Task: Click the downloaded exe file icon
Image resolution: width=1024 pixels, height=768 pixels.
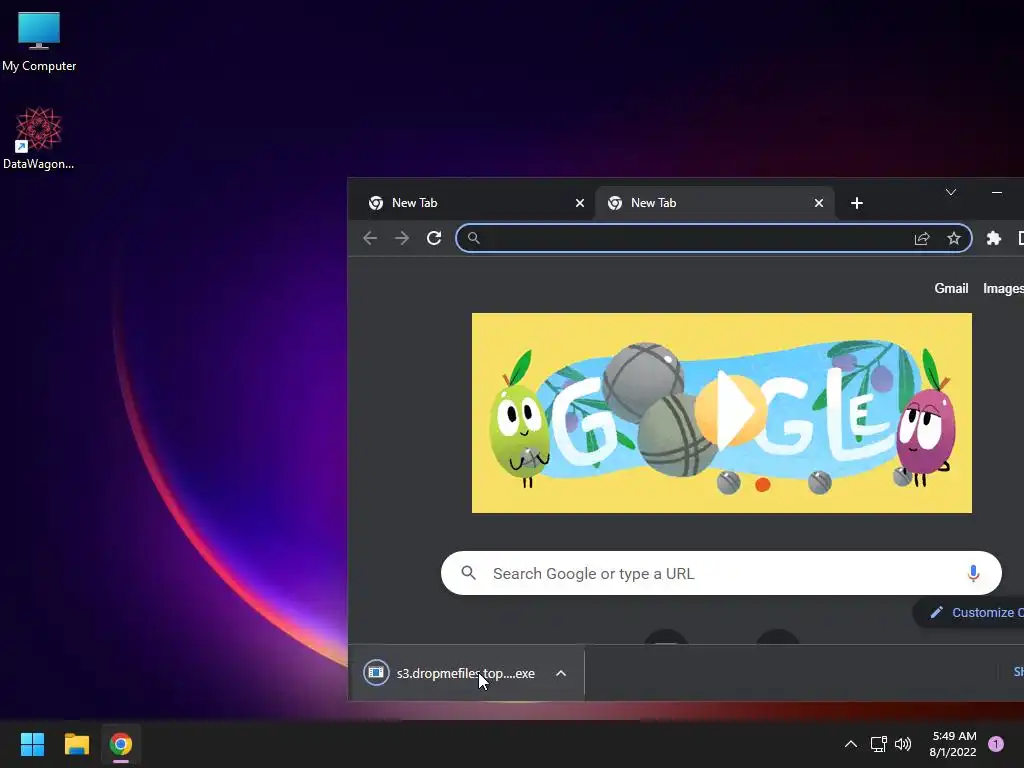Action: (376, 673)
